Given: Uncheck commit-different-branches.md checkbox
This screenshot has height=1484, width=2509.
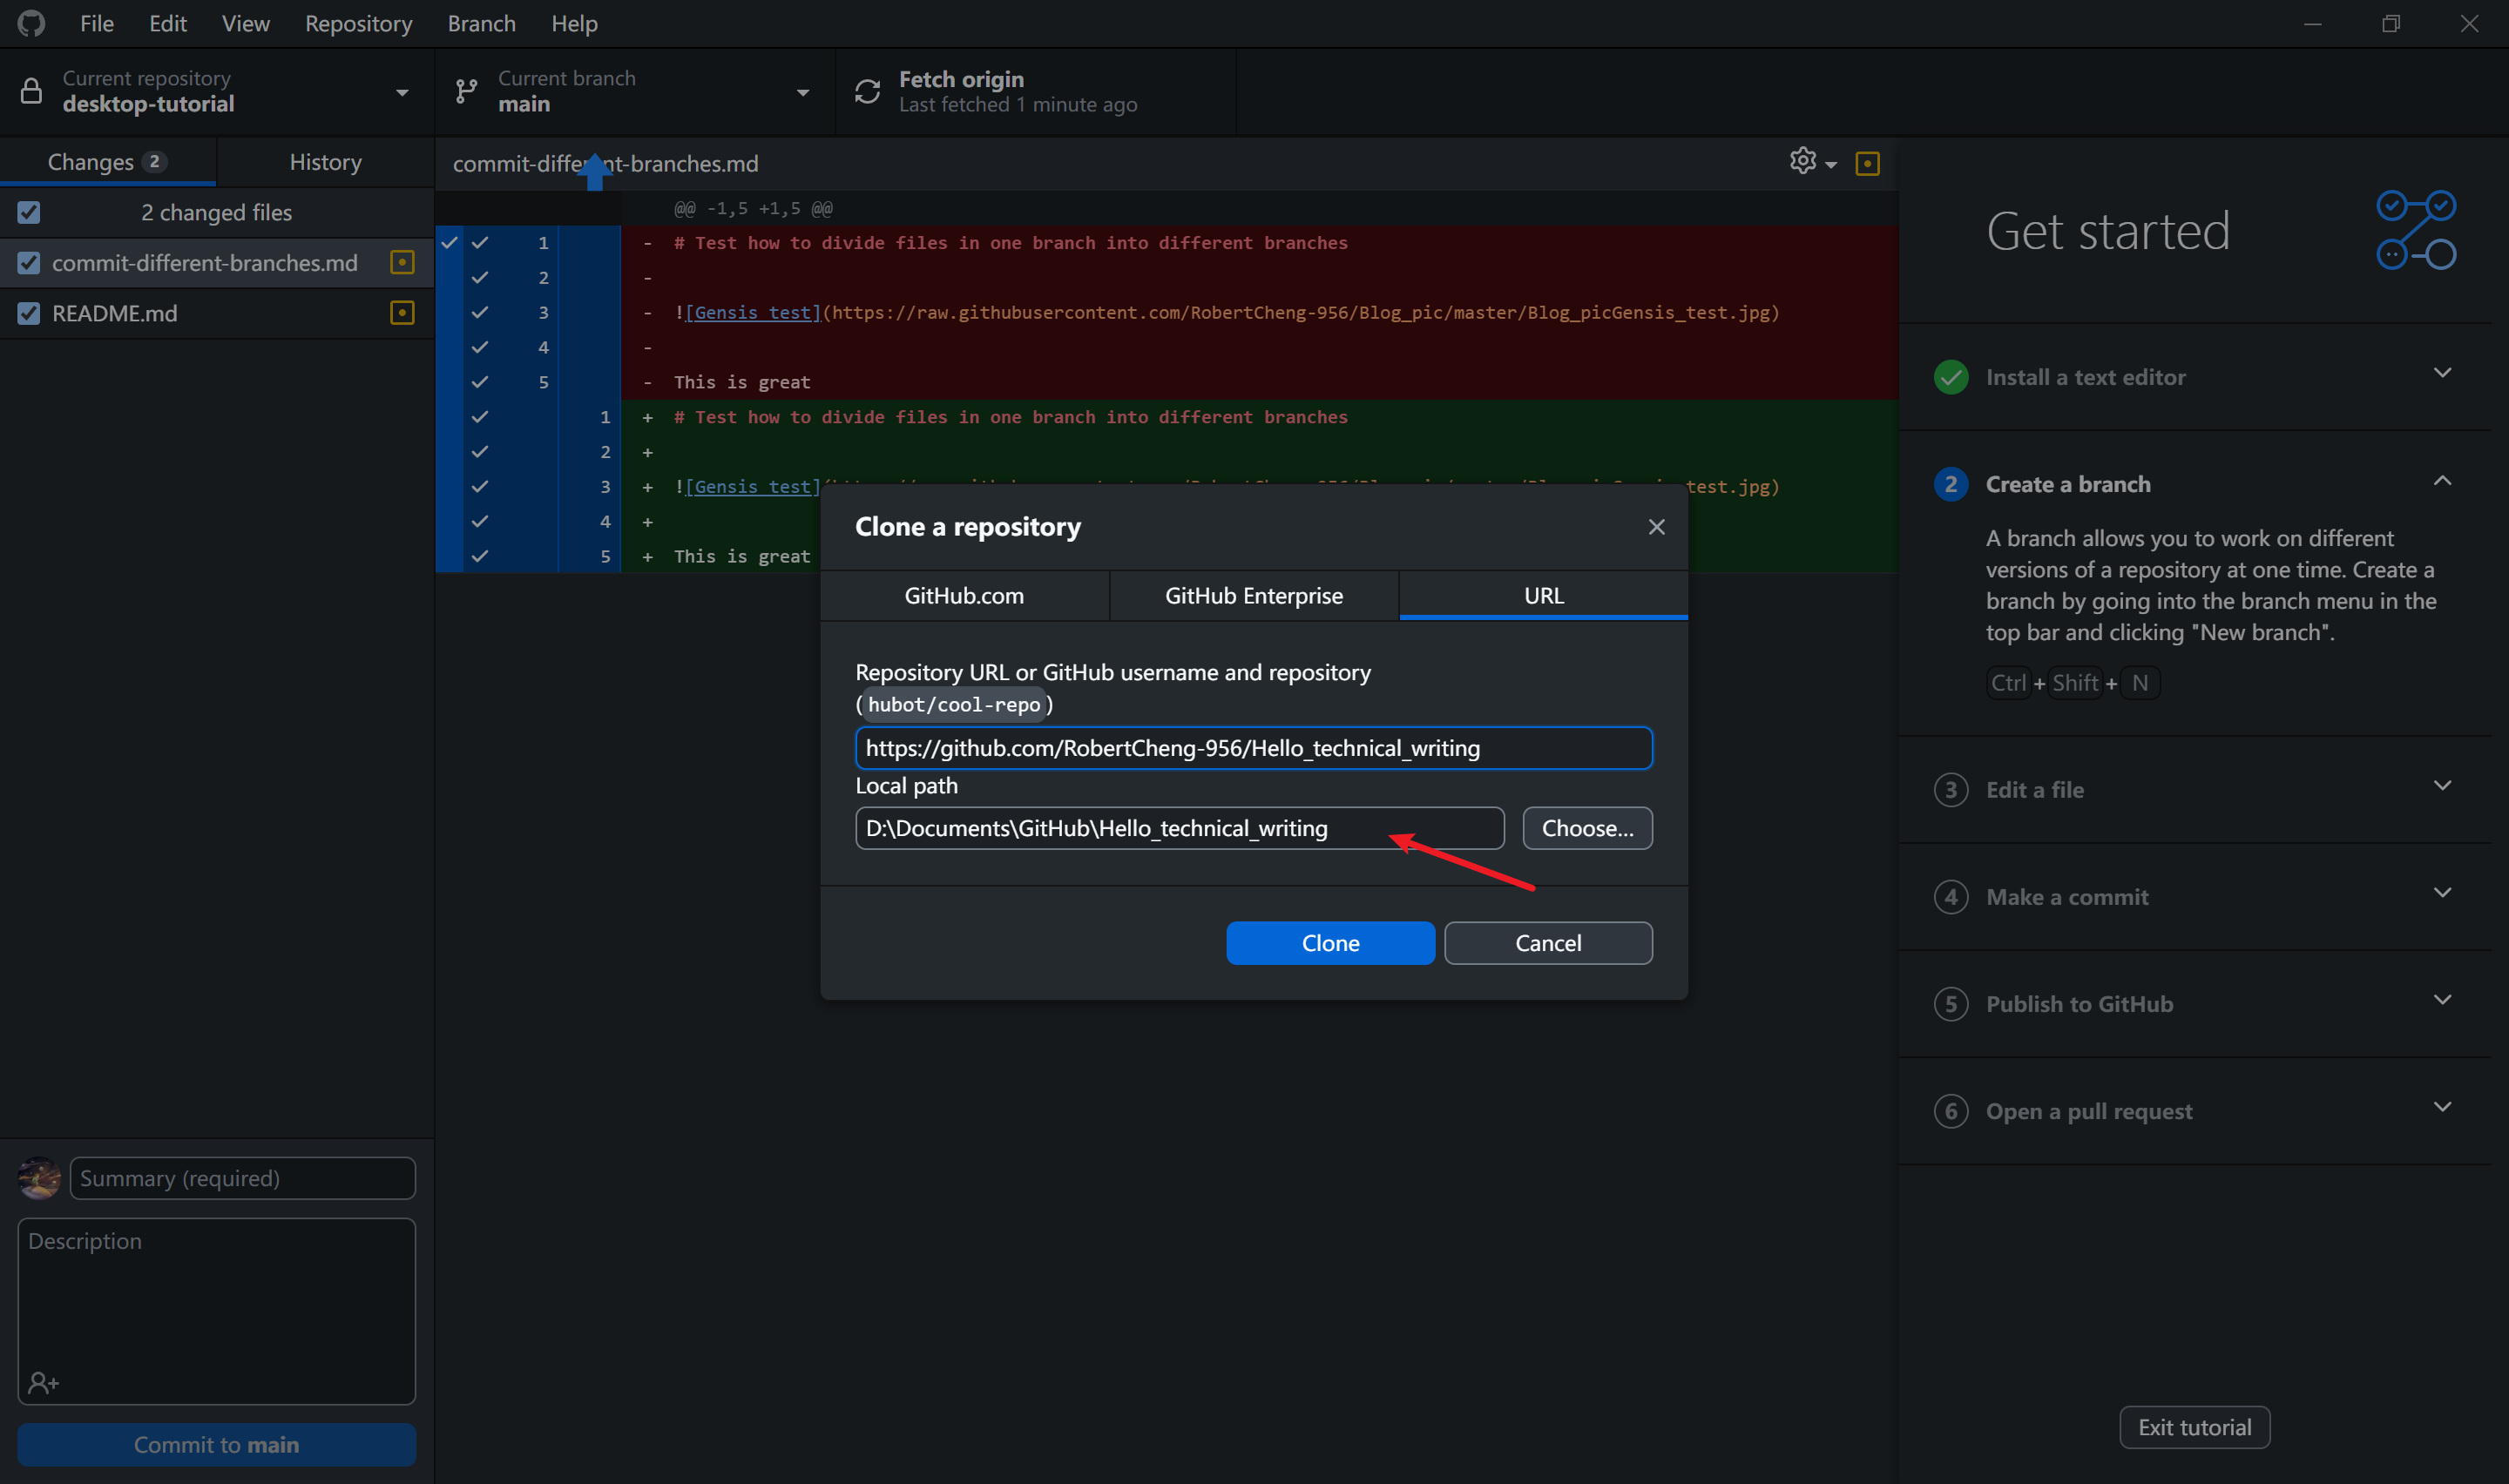Looking at the screenshot, I should [29, 263].
